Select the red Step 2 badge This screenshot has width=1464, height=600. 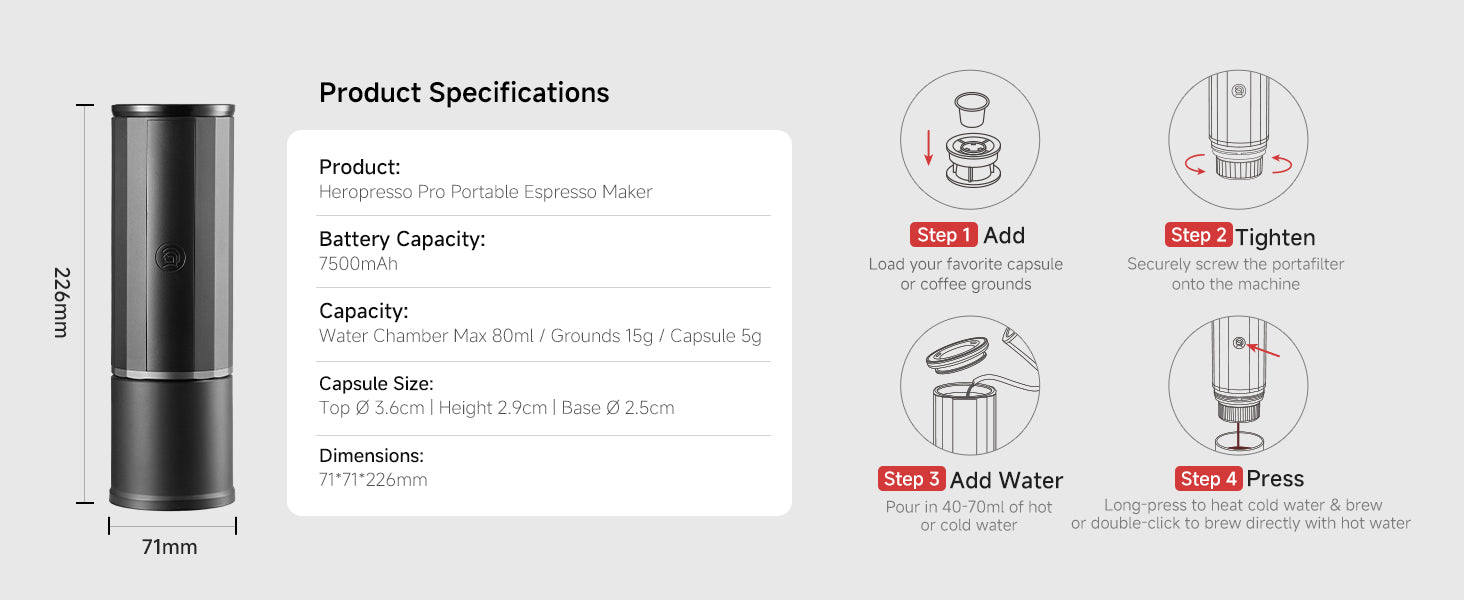(x=1198, y=235)
